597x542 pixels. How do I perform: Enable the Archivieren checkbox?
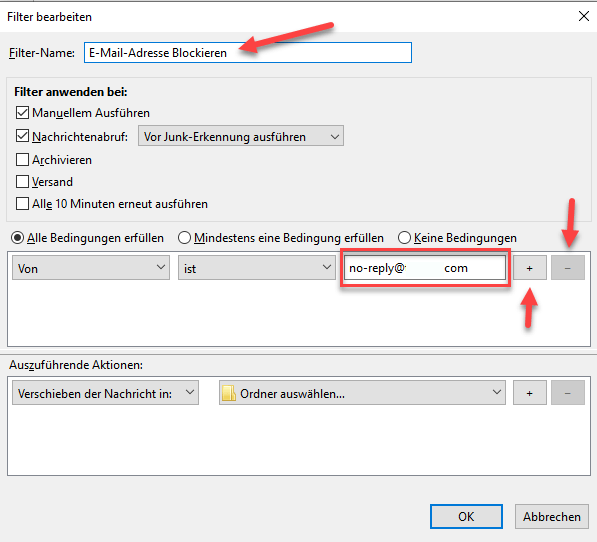click(x=22, y=159)
